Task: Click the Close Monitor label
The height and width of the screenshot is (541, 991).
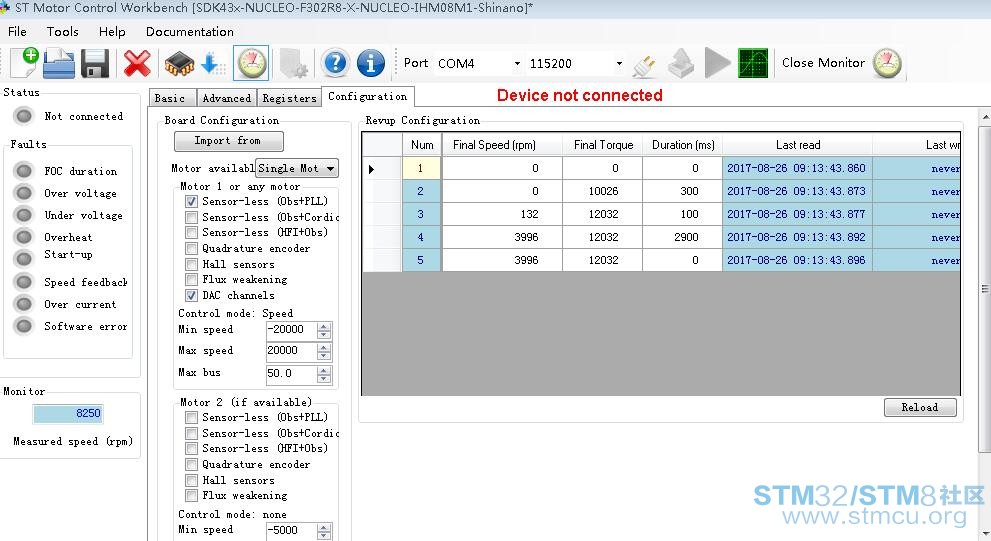Action: pos(823,63)
